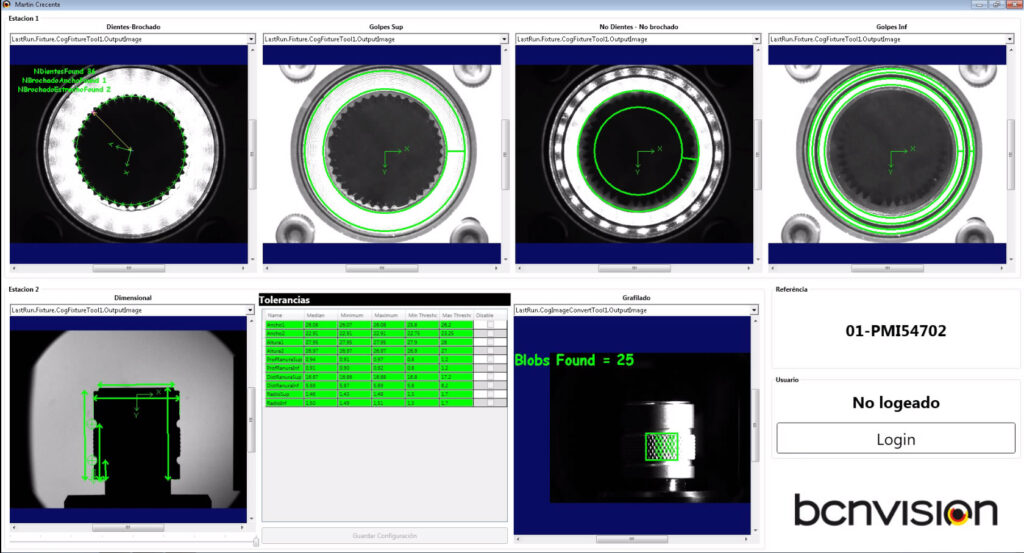Open the Dientes-Brochado image source dropdown

point(251,39)
